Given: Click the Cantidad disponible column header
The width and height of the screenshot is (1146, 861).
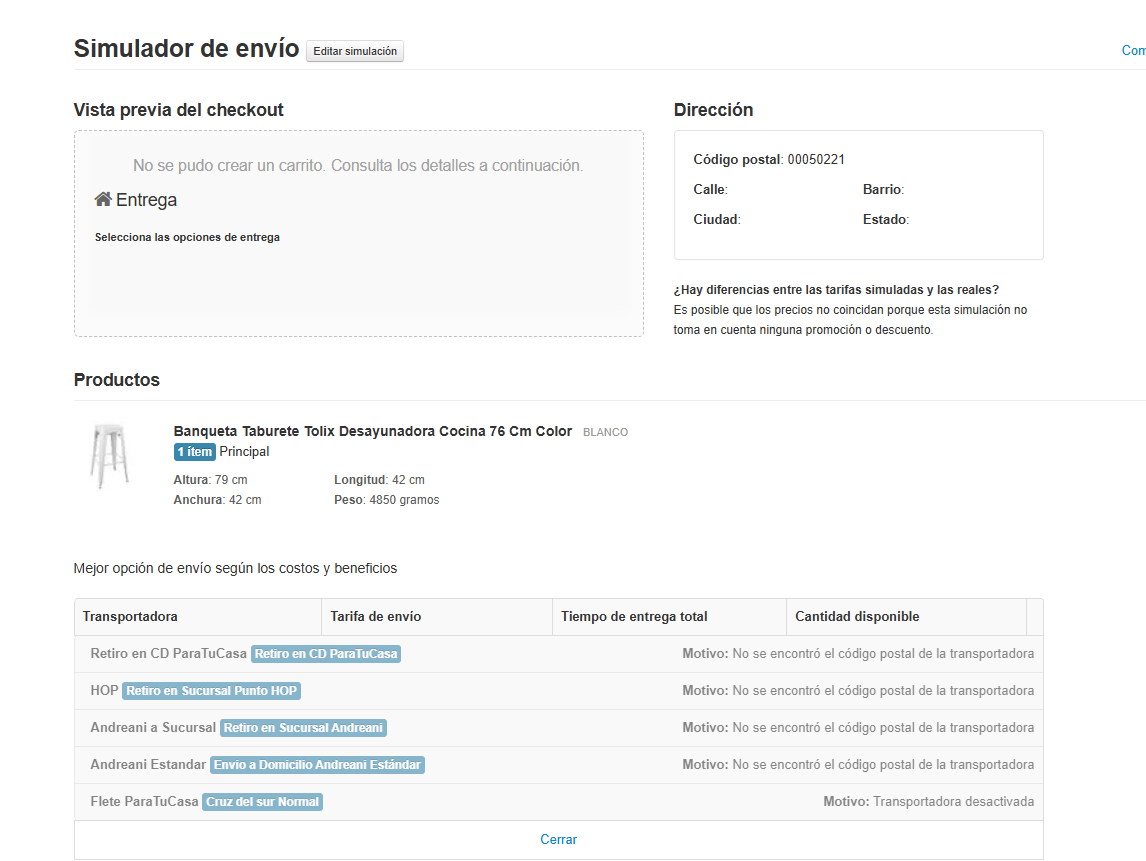Looking at the screenshot, I should click(857, 617).
